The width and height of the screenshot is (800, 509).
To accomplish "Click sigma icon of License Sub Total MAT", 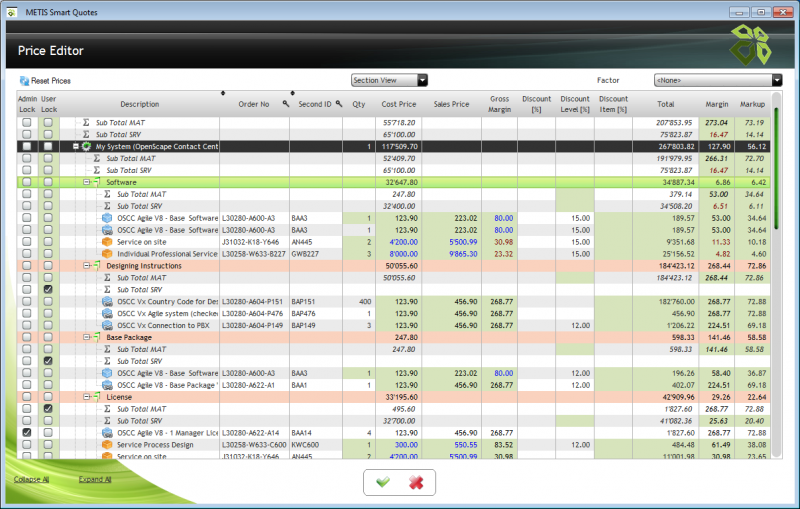I will [x=107, y=409].
